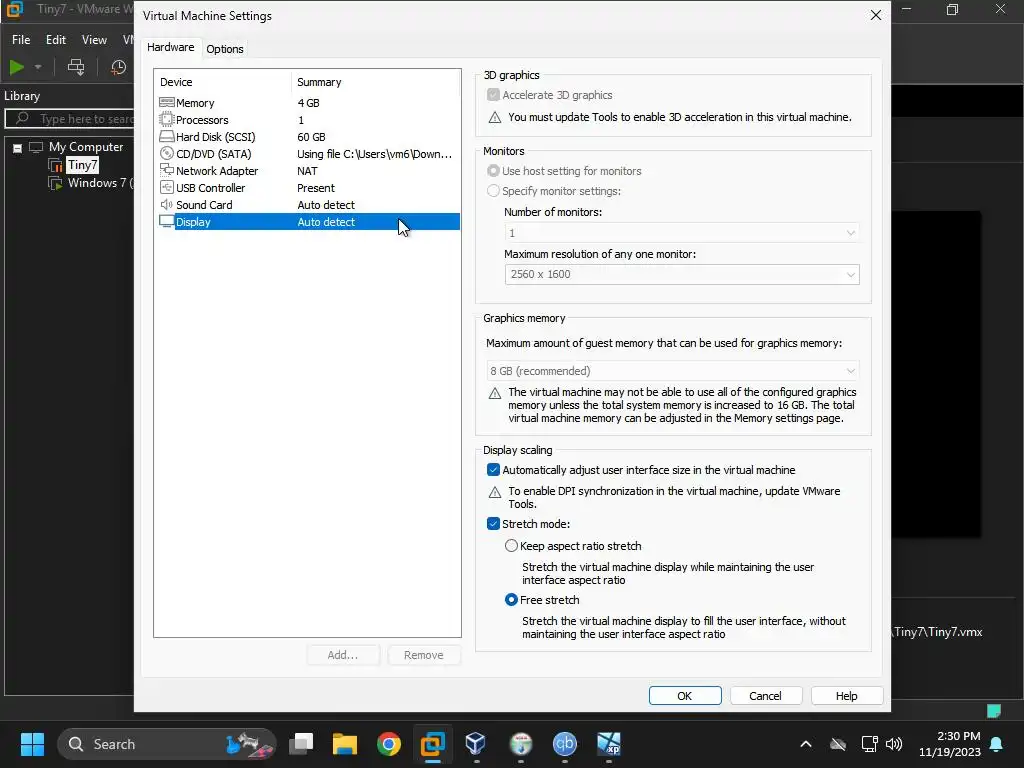Select the Hard Disk (SCSI) icon
This screenshot has height=768, width=1024.
tap(167, 136)
